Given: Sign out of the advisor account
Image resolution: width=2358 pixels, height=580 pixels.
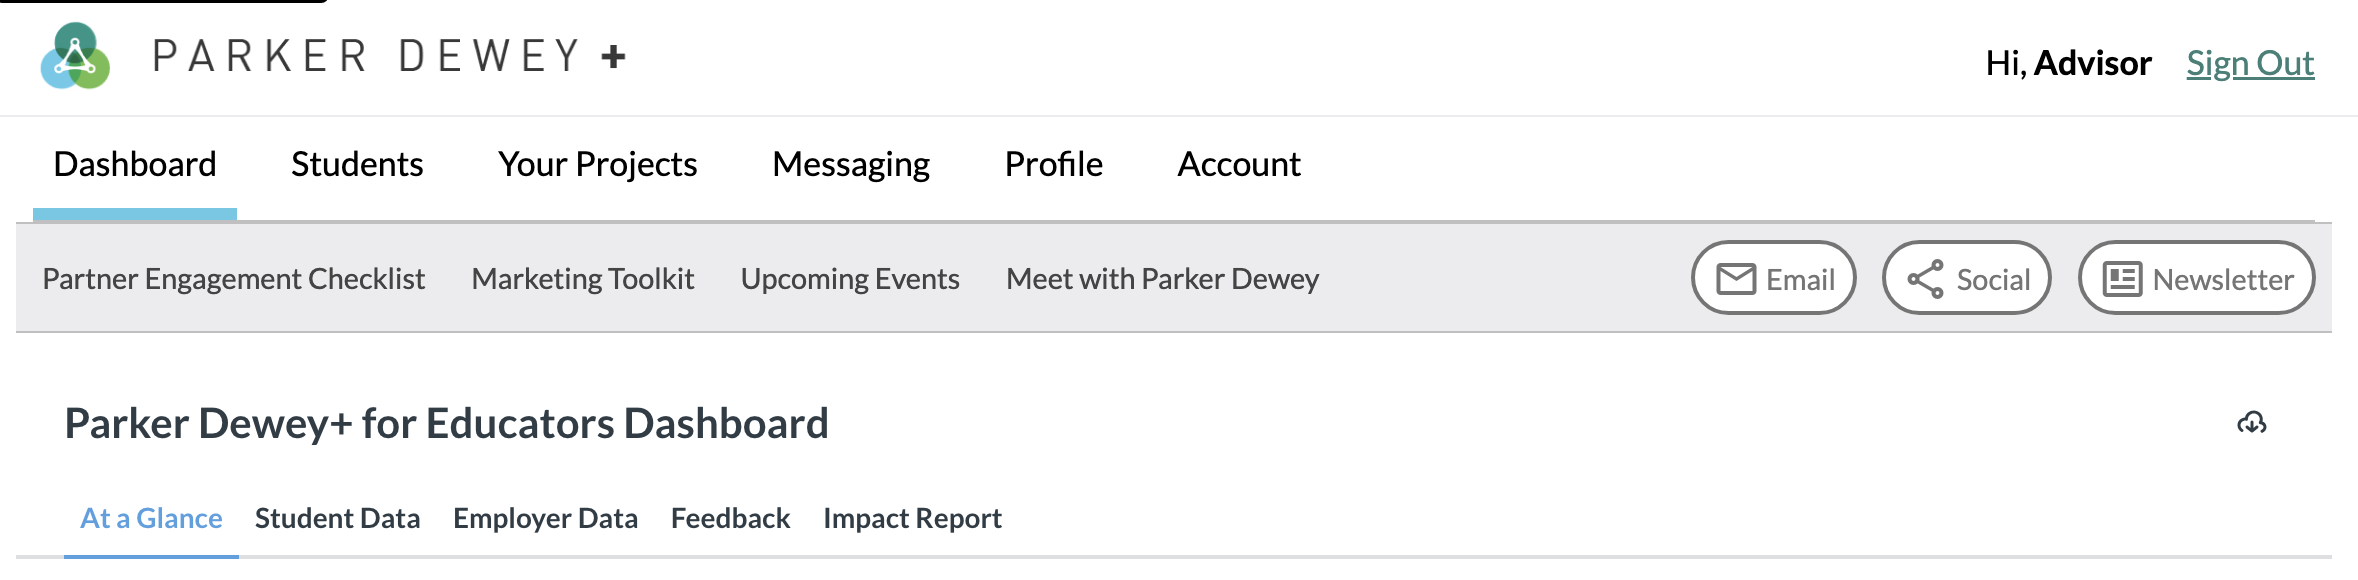Looking at the screenshot, I should coord(2250,63).
